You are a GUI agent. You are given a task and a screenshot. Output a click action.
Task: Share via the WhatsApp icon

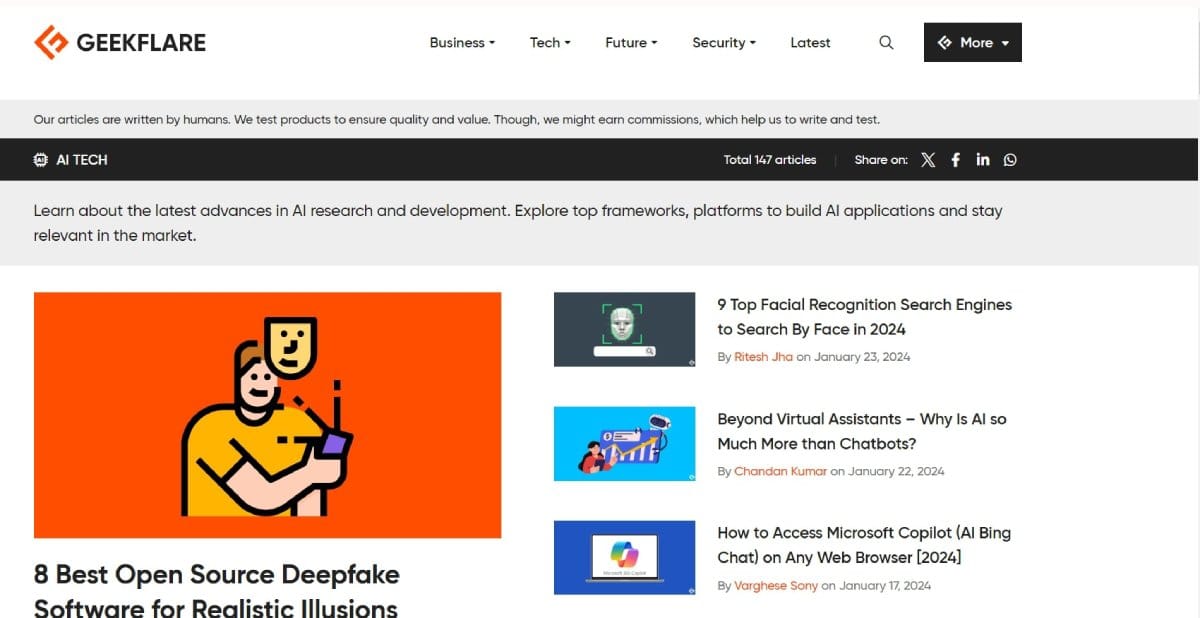[x=1010, y=159]
